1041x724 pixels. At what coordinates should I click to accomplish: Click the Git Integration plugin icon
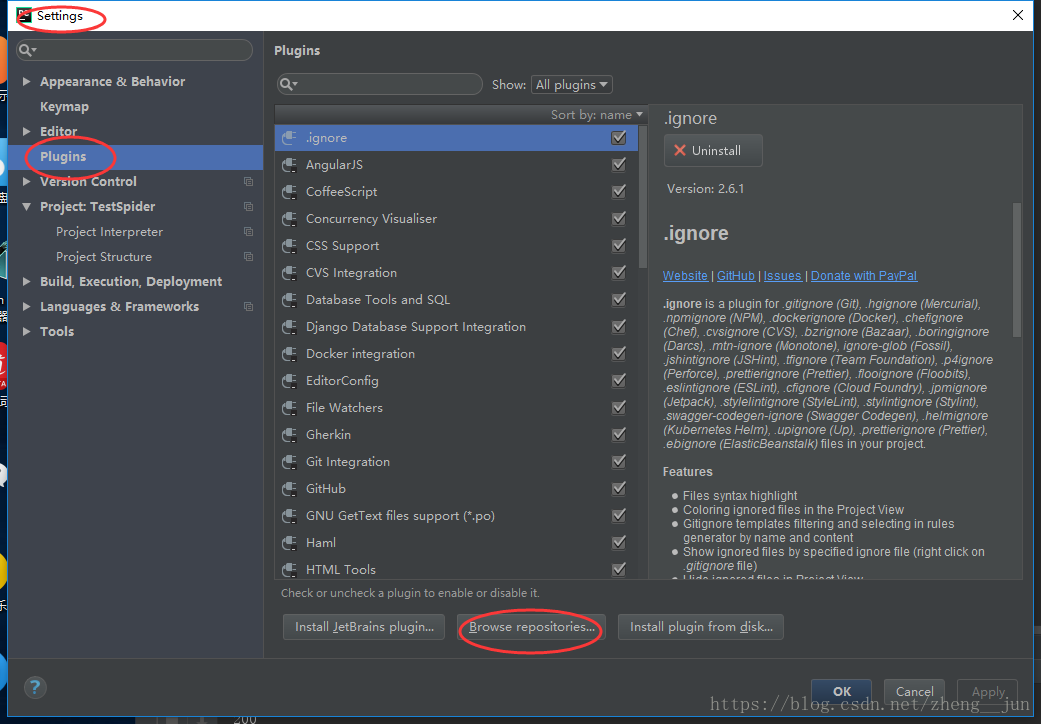point(289,462)
